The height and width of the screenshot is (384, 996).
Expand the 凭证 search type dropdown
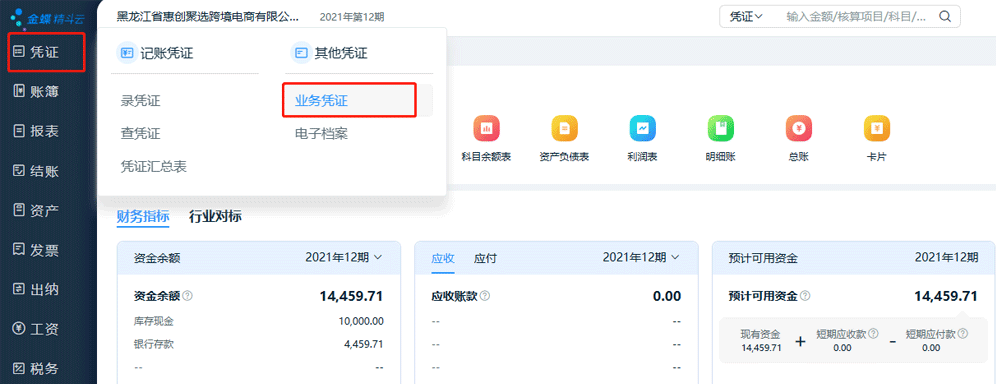coord(746,17)
